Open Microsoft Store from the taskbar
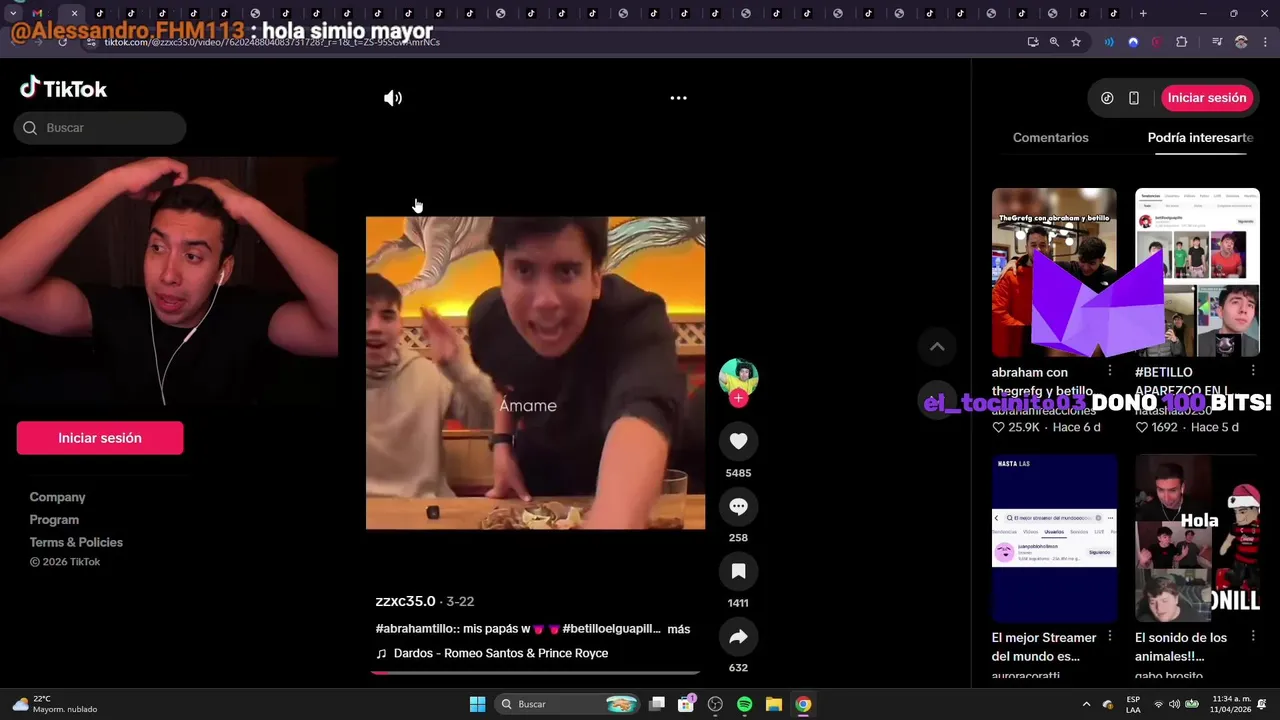1280x720 pixels. pos(686,704)
